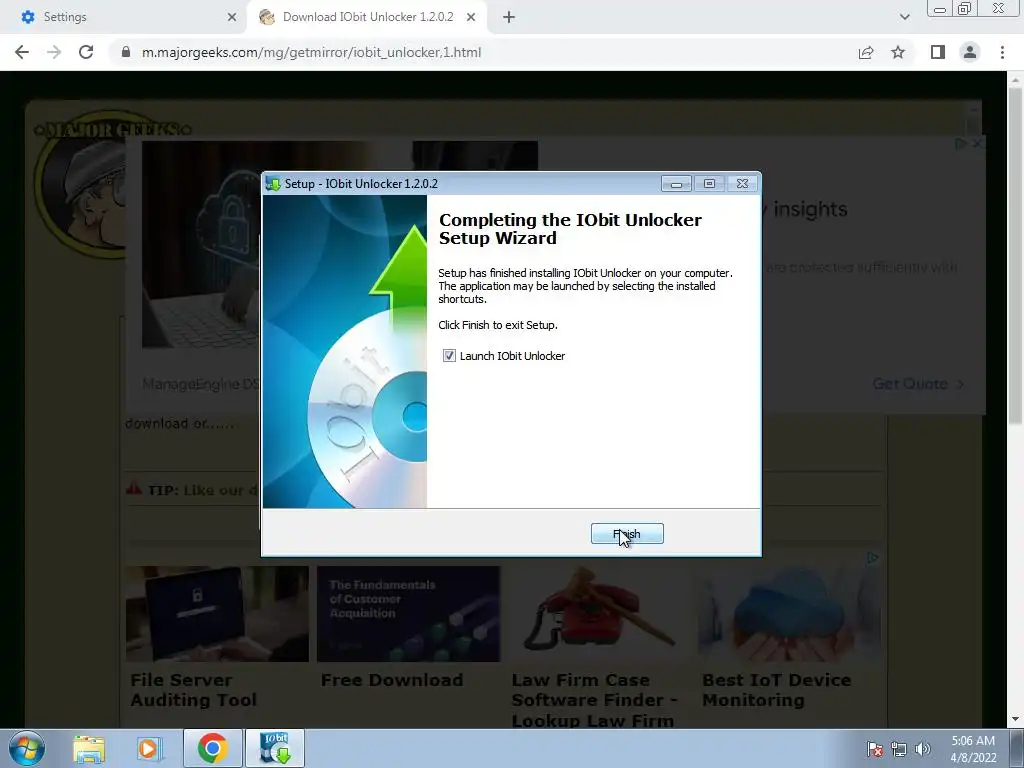Click AdChoices icon on bottom ads
The image size is (1024, 768).
[872, 558]
